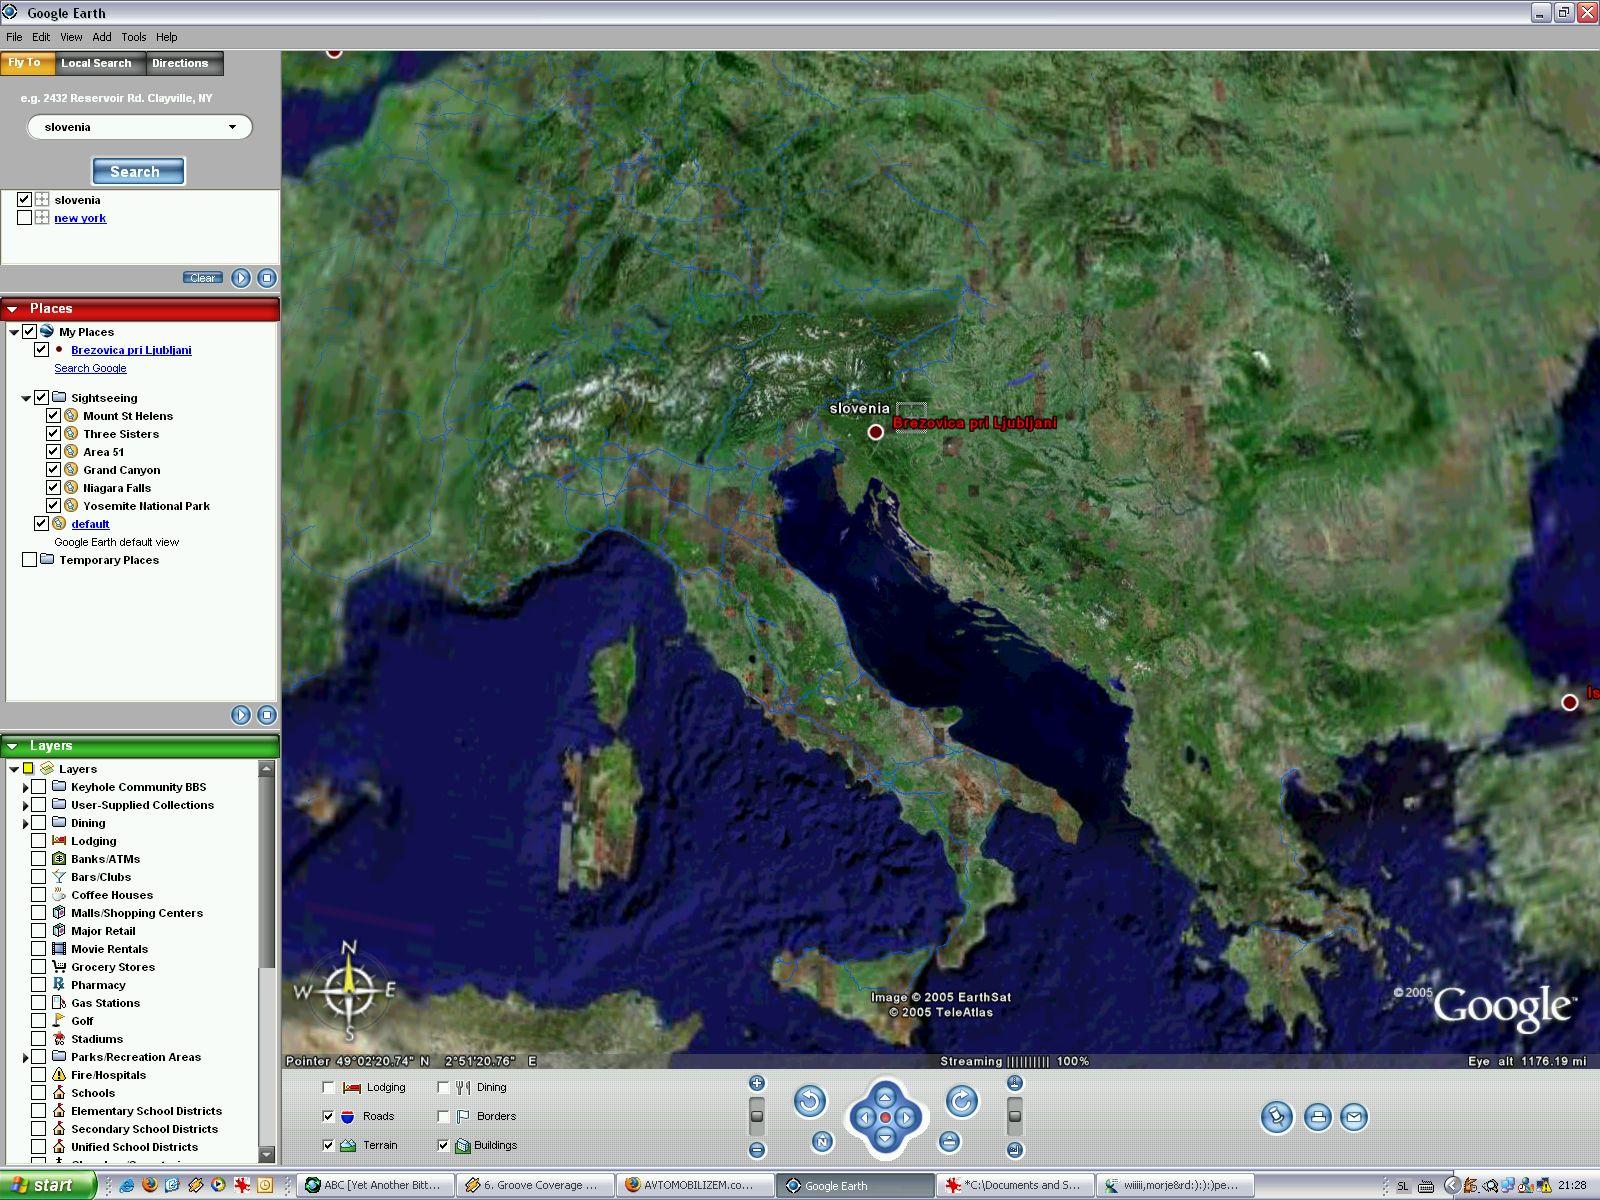Open Brezovica pri Ljubljani place link

pyautogui.click(x=131, y=350)
